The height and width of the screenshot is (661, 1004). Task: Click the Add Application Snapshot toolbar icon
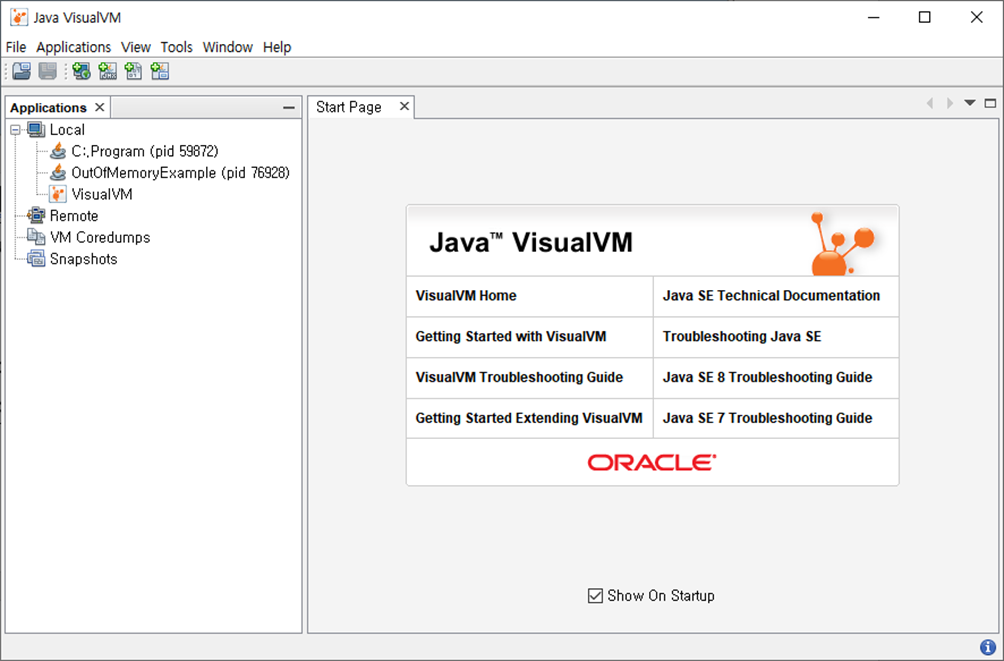pos(159,71)
